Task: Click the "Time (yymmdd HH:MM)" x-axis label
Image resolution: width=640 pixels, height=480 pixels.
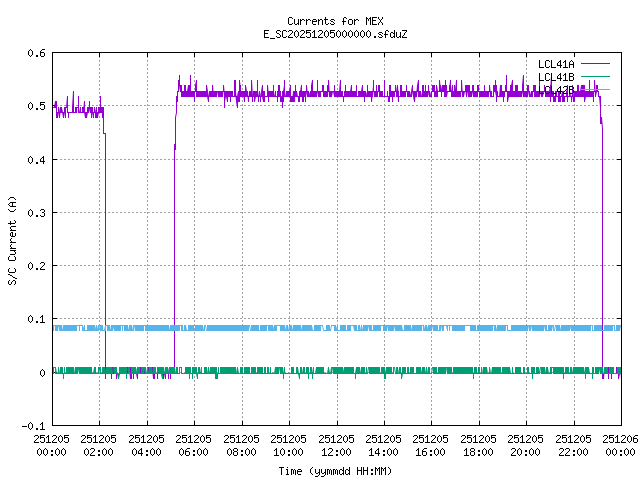Action: coord(335,470)
